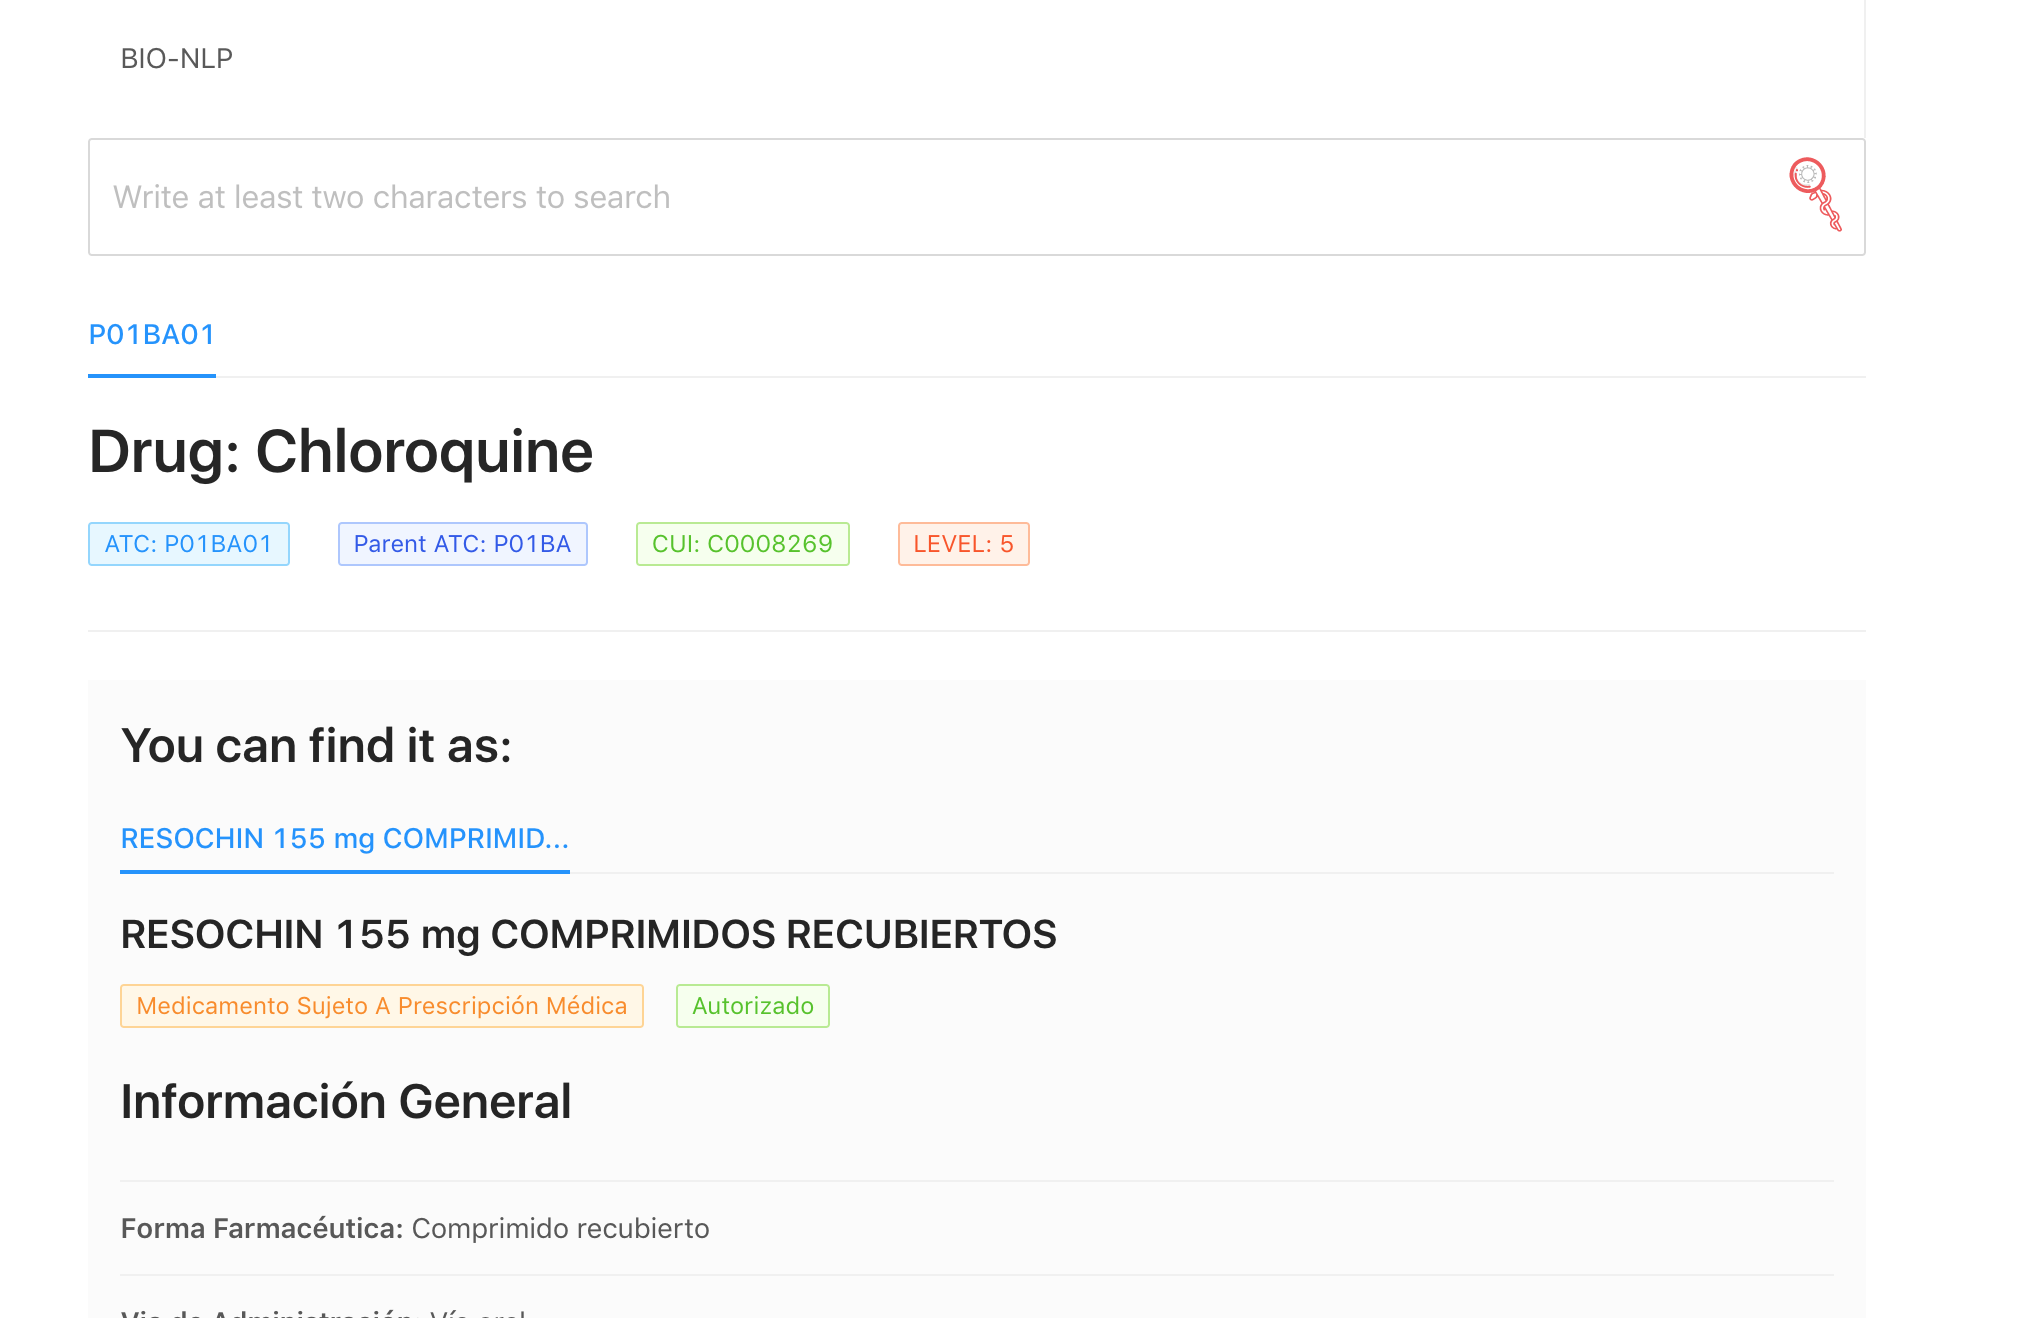Click the search placeholder text
The image size is (2030, 1318).
click(391, 197)
